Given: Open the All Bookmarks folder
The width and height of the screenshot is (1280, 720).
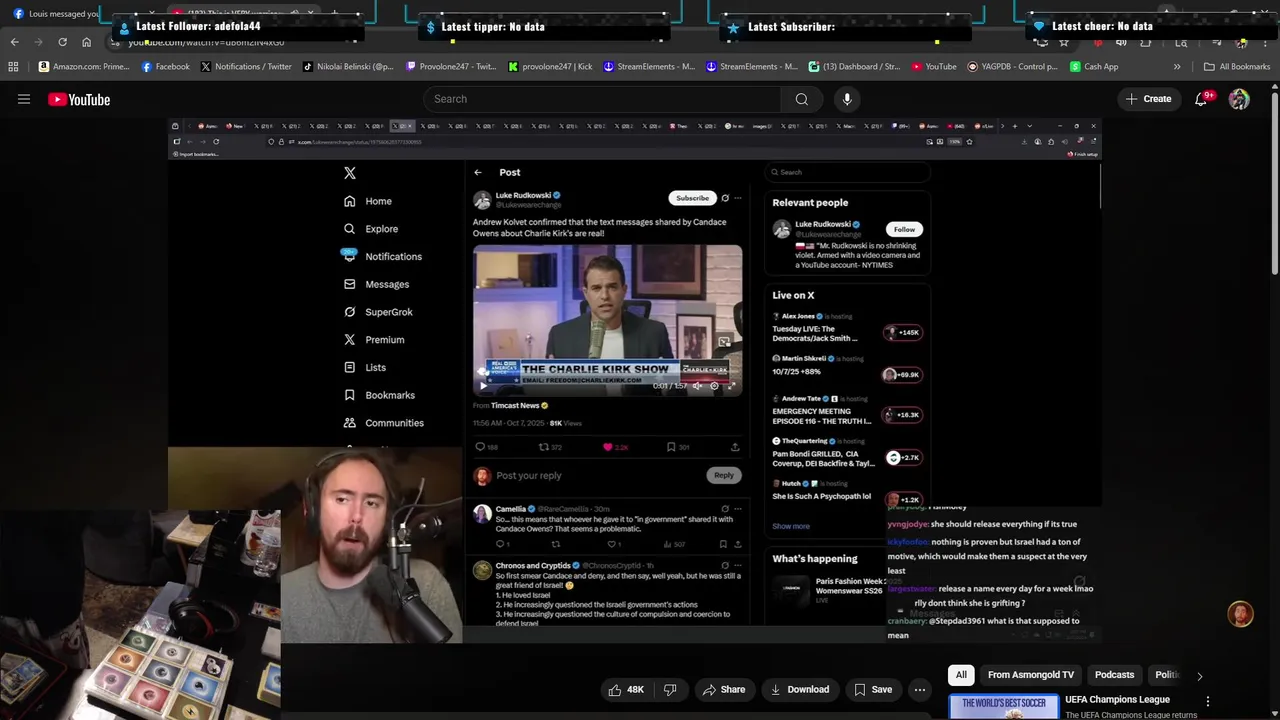Looking at the screenshot, I should click(x=1237, y=67).
